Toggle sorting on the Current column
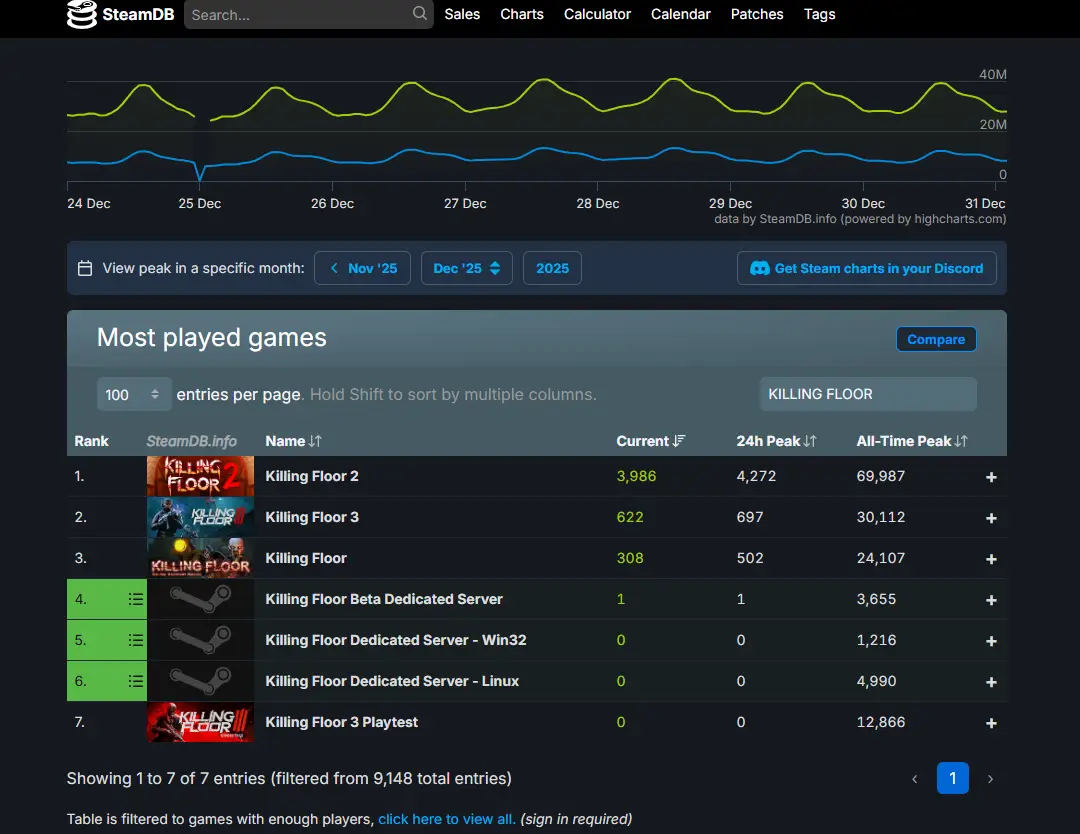Screen dimensions: 1080x834 (x=651, y=441)
